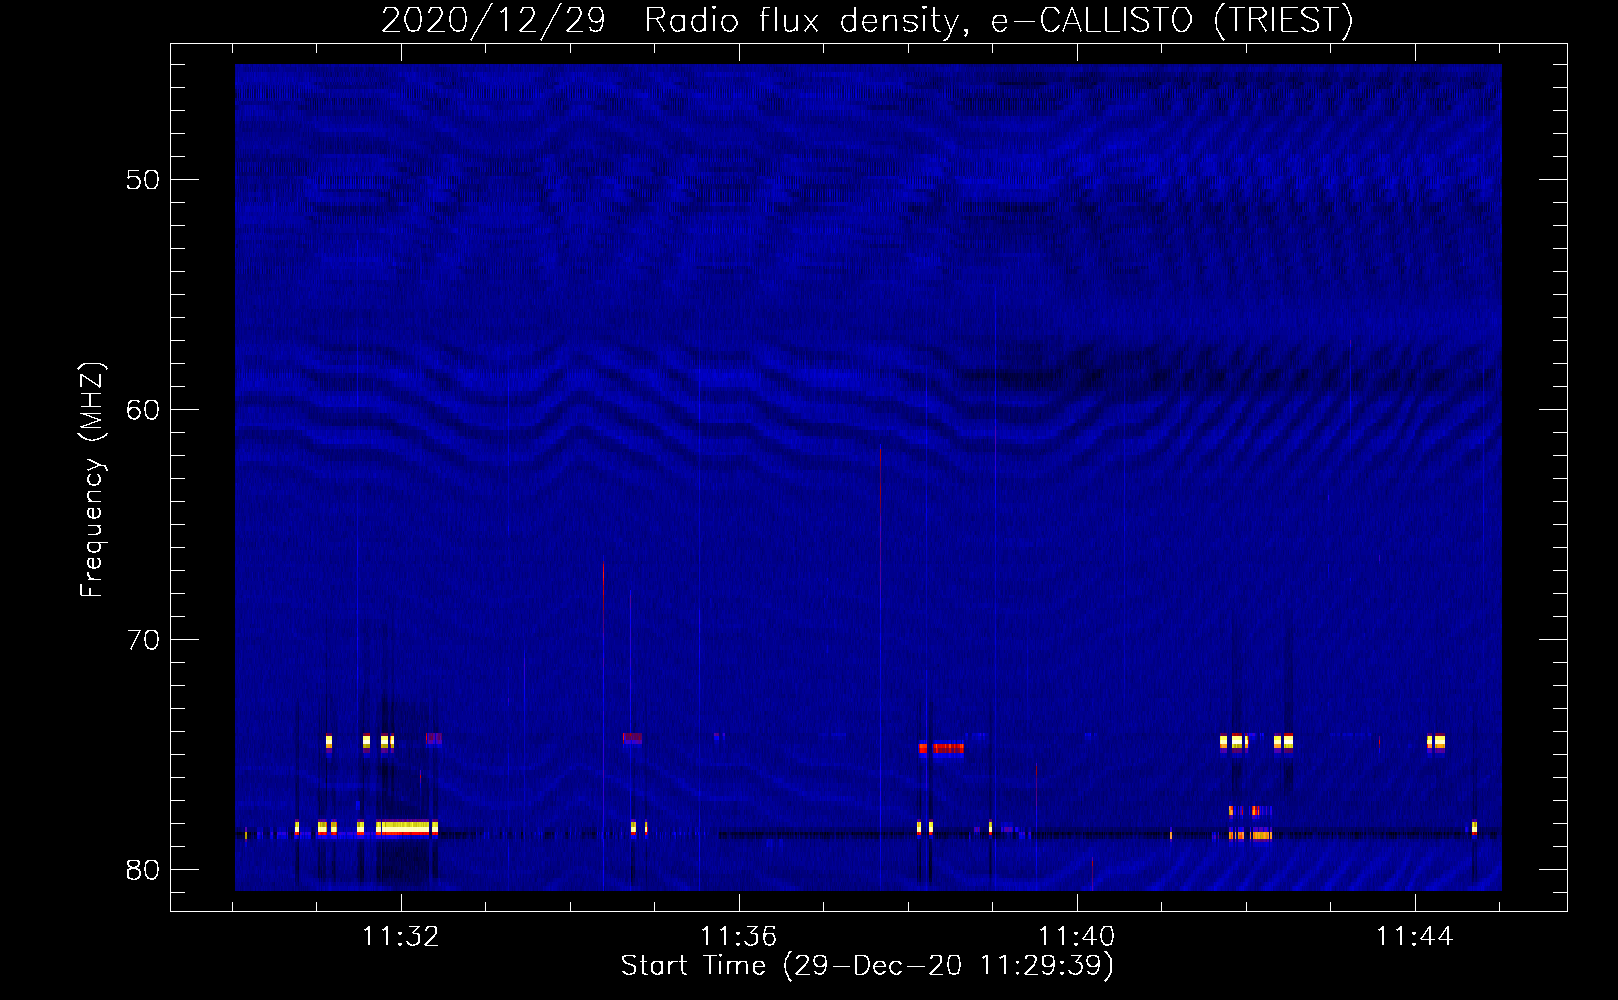Click the 11:40 time tick label
This screenshot has width=1618, height=1000.
click(1077, 937)
